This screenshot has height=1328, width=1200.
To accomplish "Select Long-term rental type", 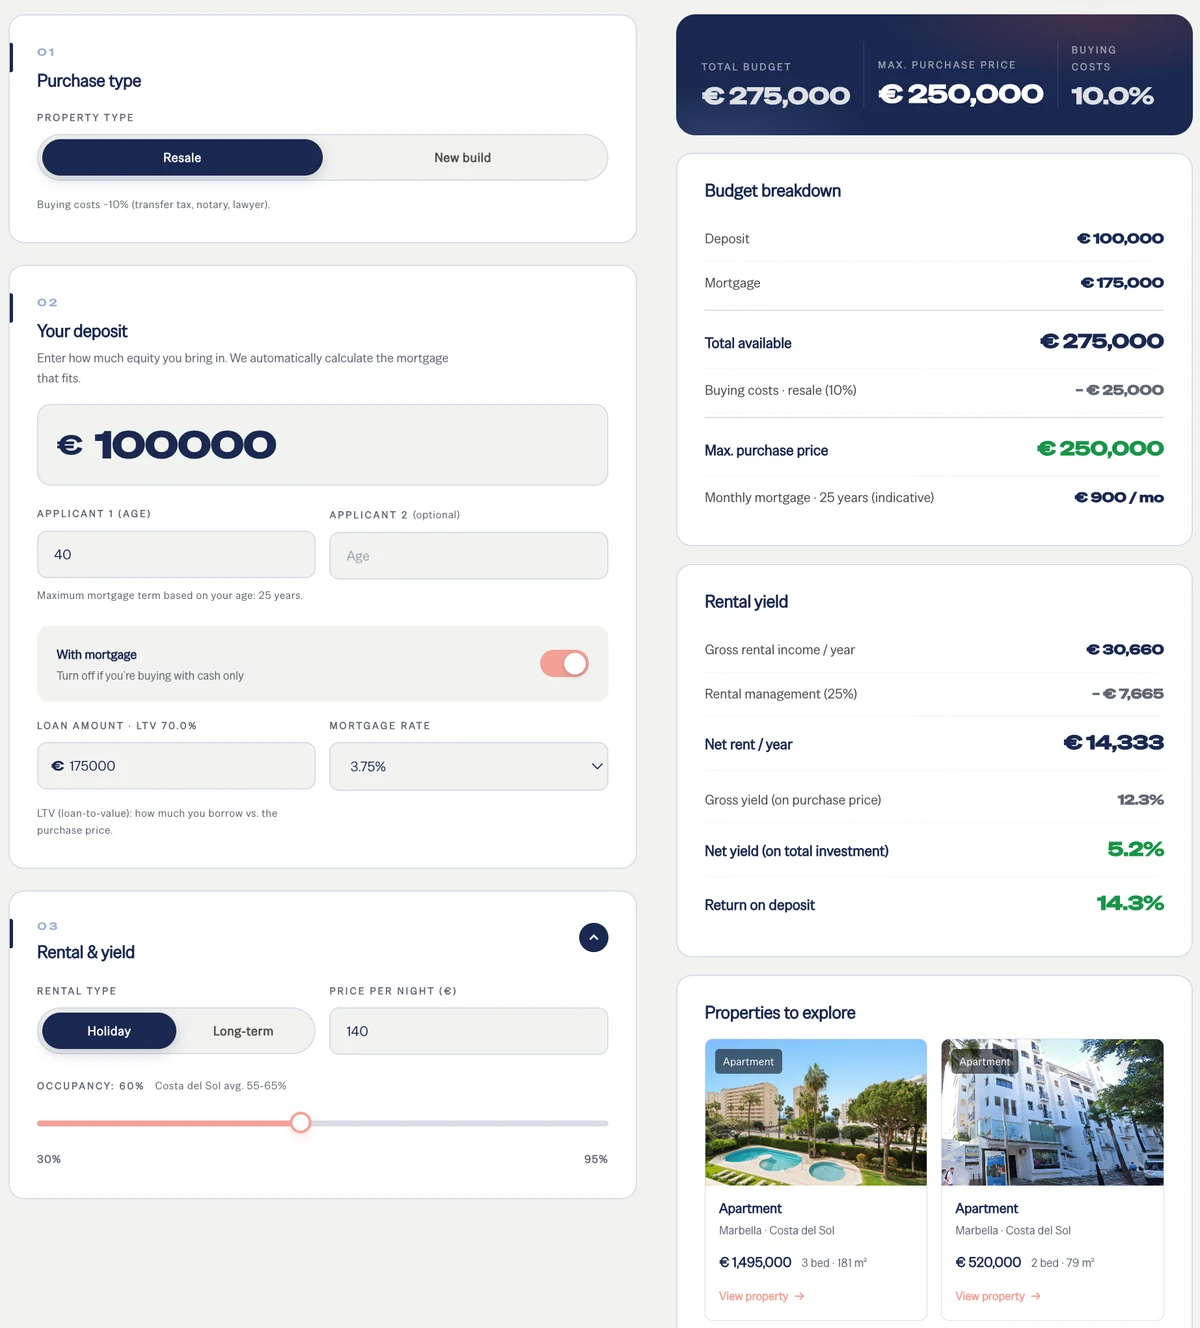I will [243, 1031].
